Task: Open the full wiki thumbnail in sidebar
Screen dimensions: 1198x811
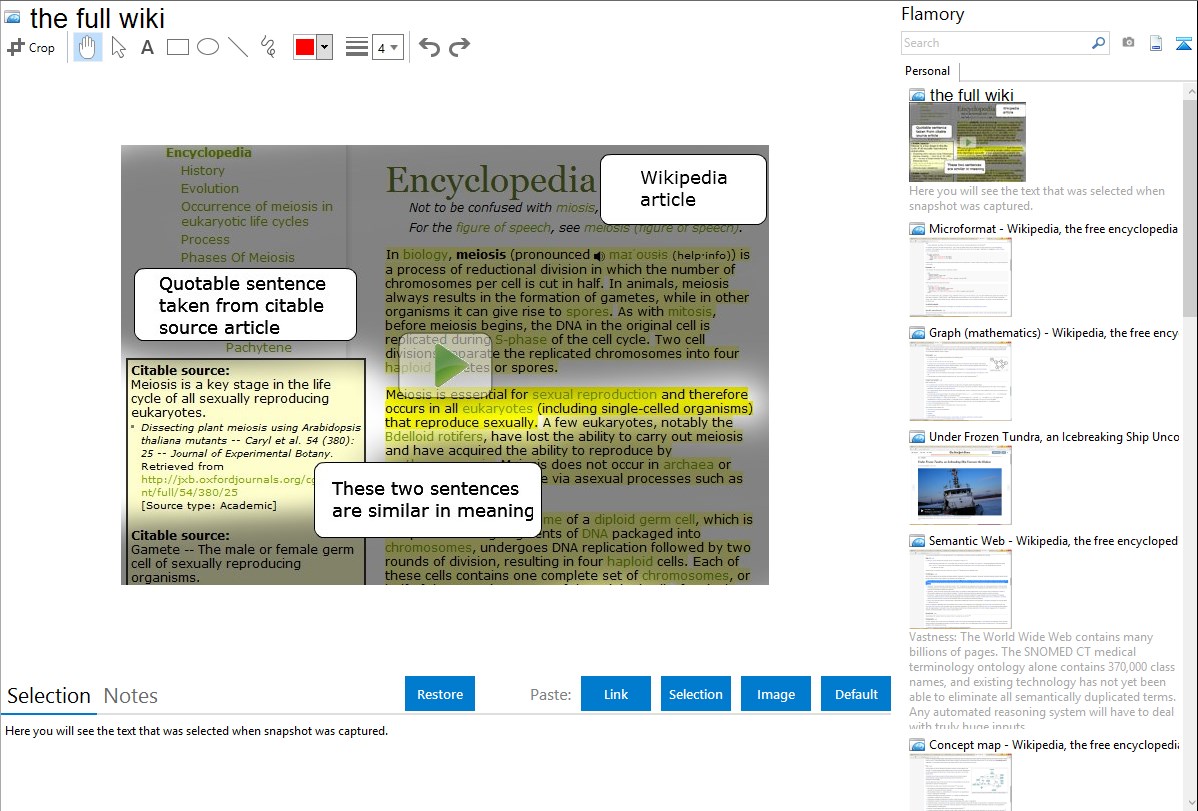Action: tap(967, 142)
